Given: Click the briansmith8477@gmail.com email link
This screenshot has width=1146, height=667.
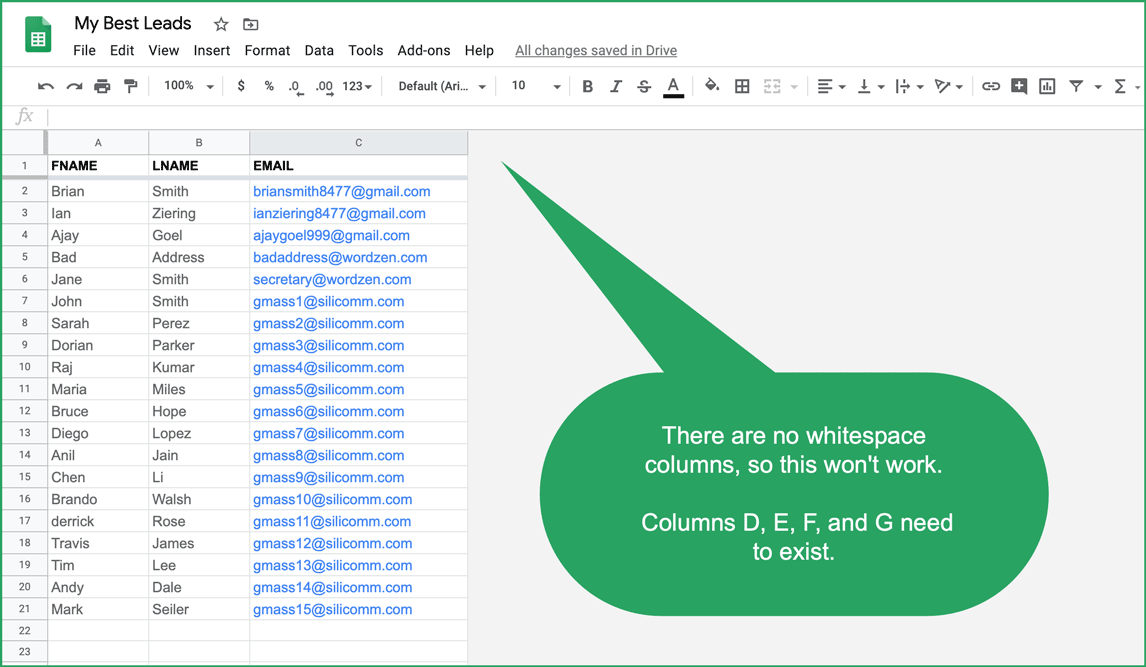Looking at the screenshot, I should coord(341,191).
